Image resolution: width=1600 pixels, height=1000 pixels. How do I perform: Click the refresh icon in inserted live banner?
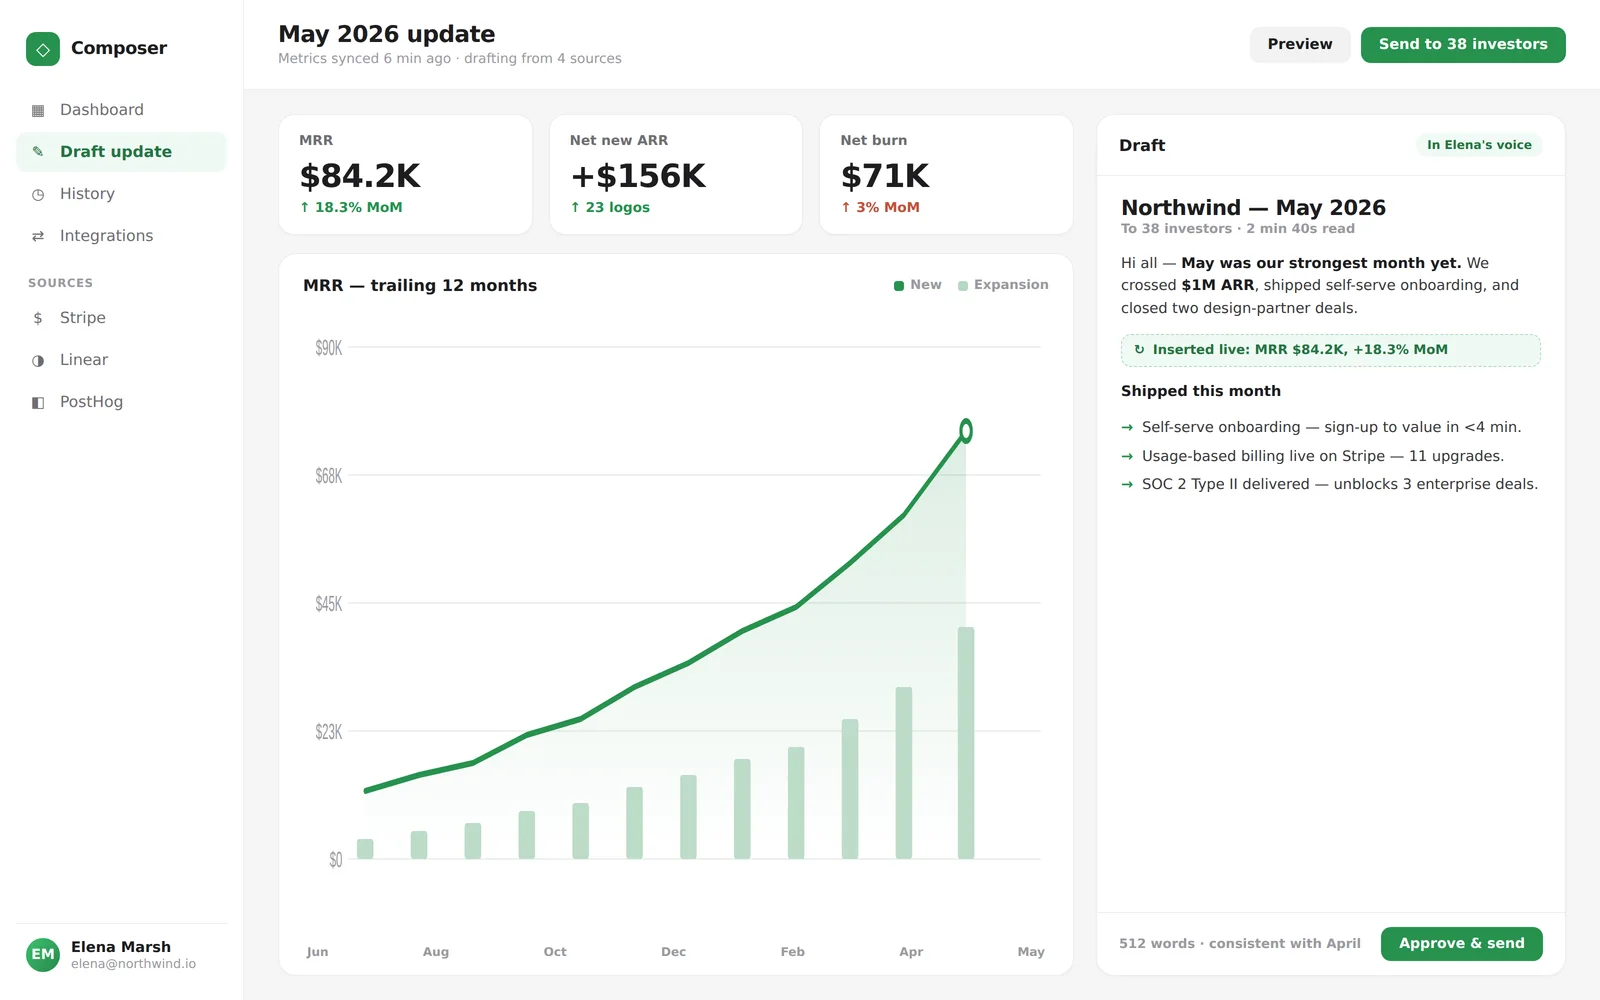click(x=1139, y=349)
